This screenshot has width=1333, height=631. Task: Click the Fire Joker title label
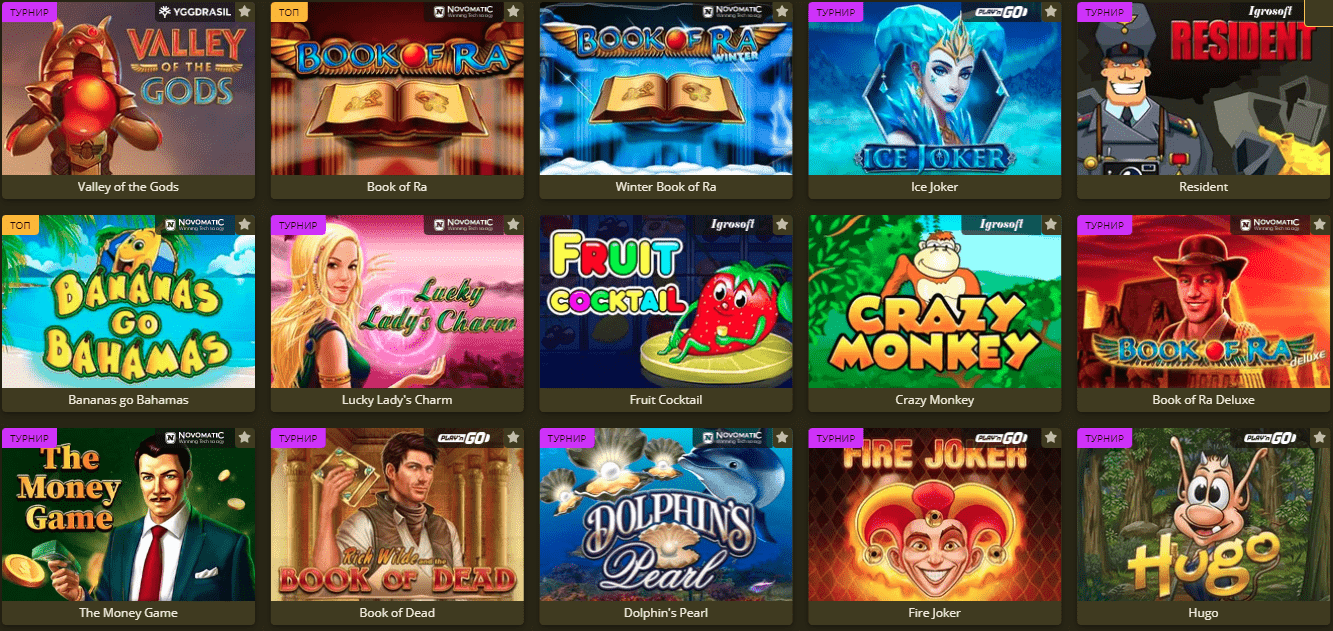(935, 613)
